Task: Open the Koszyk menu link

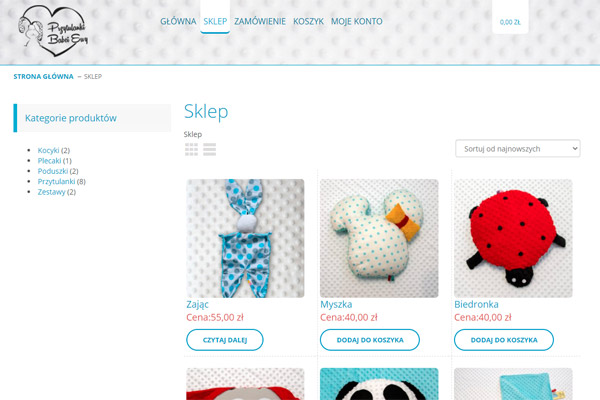Action: coord(308,21)
